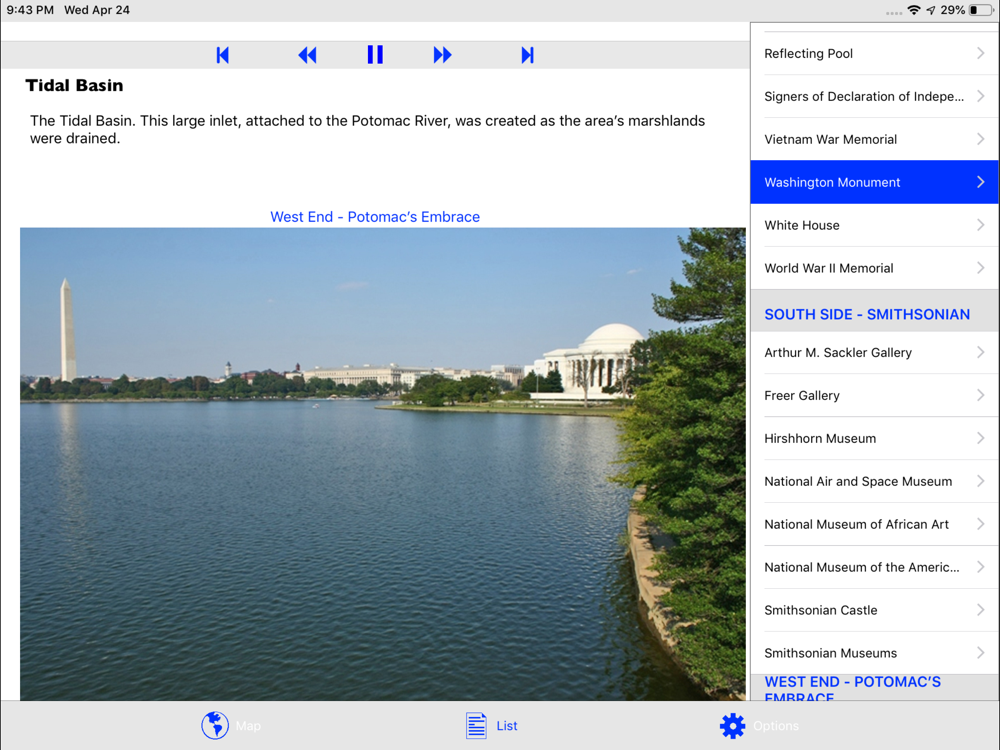Follow the West End - Potomac's Embrace link
Screen dimensions: 1000x750
[x=375, y=217]
